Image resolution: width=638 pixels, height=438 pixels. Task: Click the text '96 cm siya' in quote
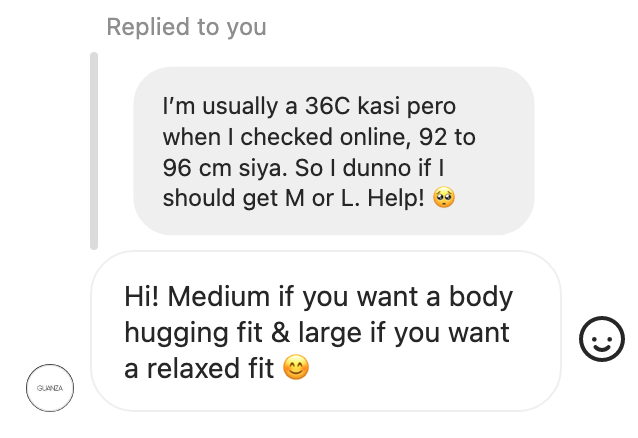[222, 168]
